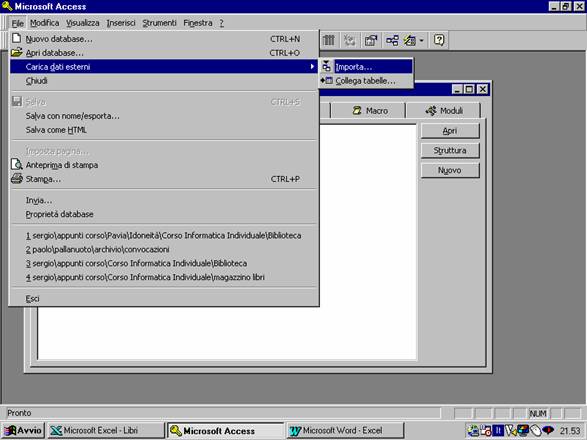Click the New Object toolbar icon
Image resolution: width=587 pixels, height=440 pixels.
[x=409, y=40]
